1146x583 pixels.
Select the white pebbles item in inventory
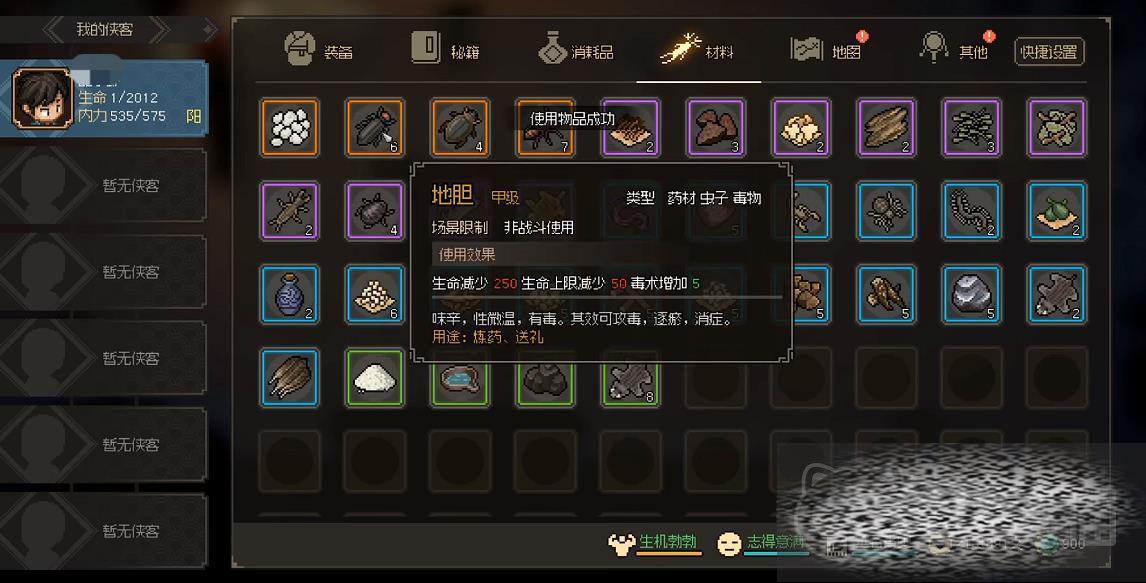click(x=289, y=127)
